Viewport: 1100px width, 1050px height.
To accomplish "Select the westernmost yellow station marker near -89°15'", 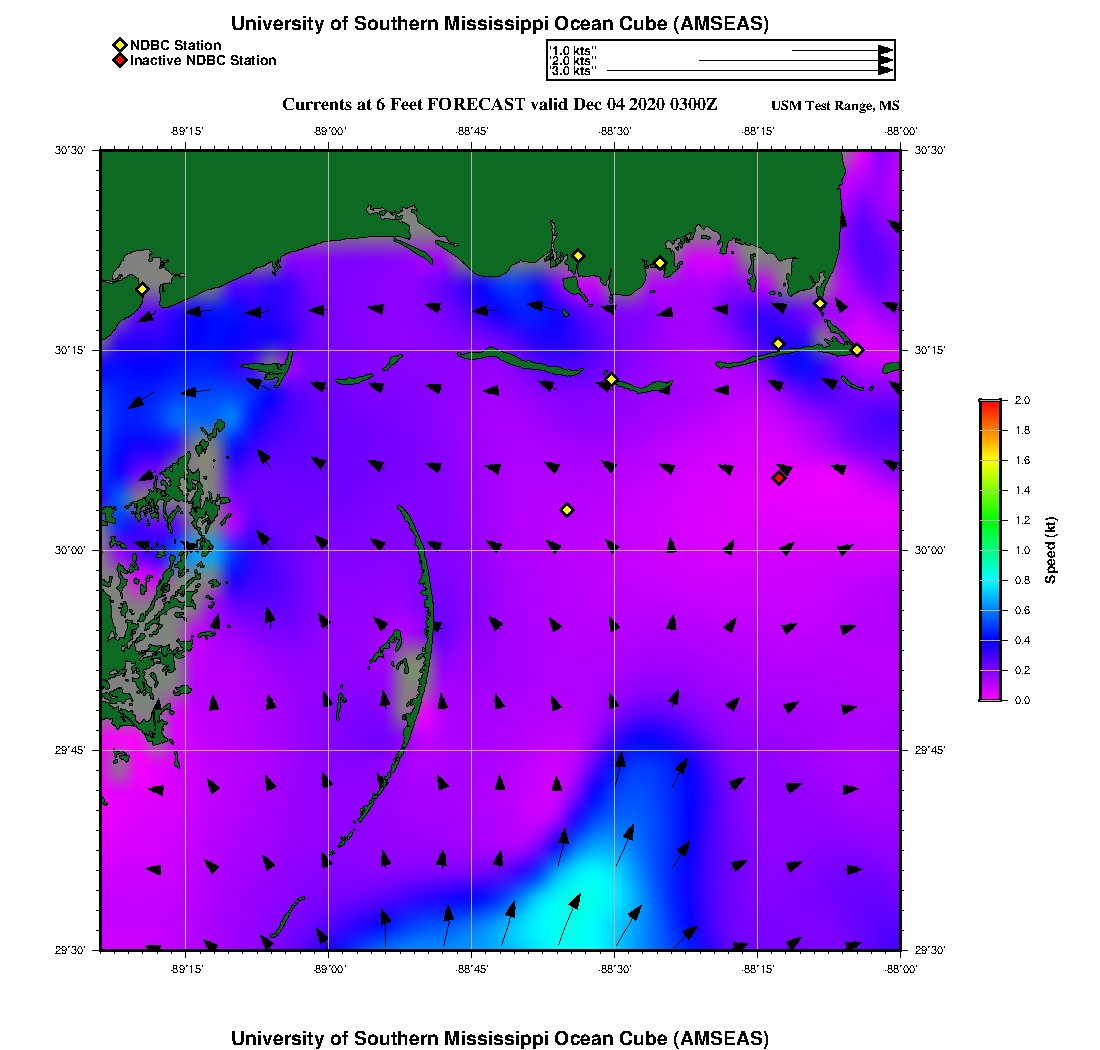I will click(142, 289).
